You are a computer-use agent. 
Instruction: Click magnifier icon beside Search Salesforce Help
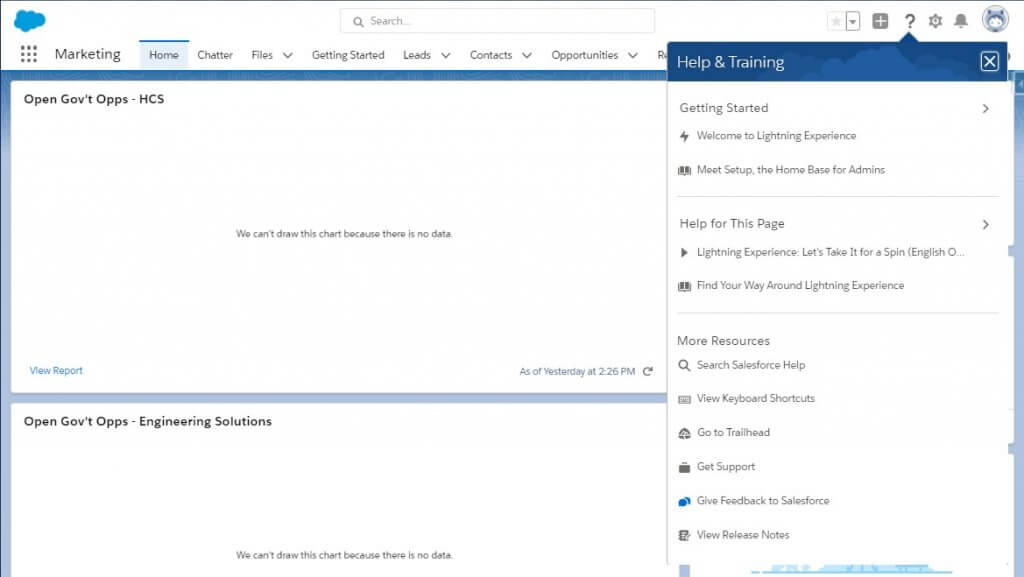tap(684, 366)
